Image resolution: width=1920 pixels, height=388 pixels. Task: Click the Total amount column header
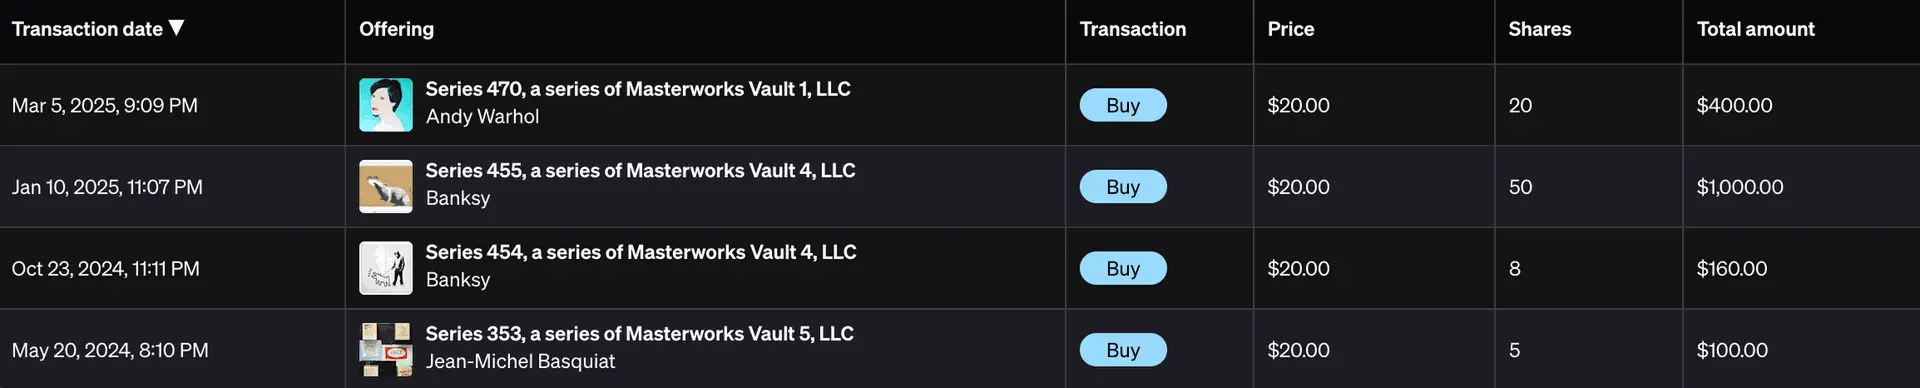[1756, 29]
